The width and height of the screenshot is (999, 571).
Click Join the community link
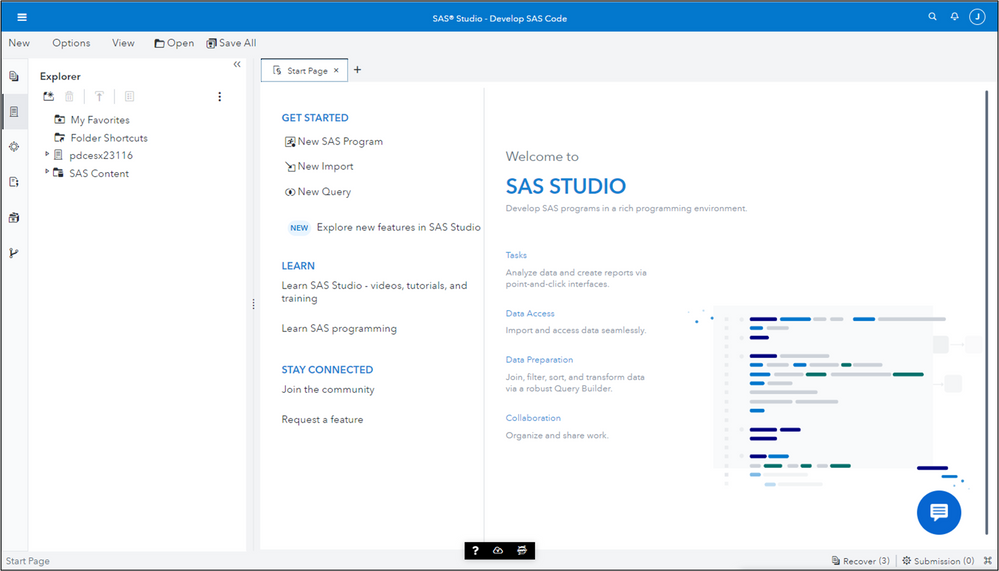pyautogui.click(x=328, y=390)
